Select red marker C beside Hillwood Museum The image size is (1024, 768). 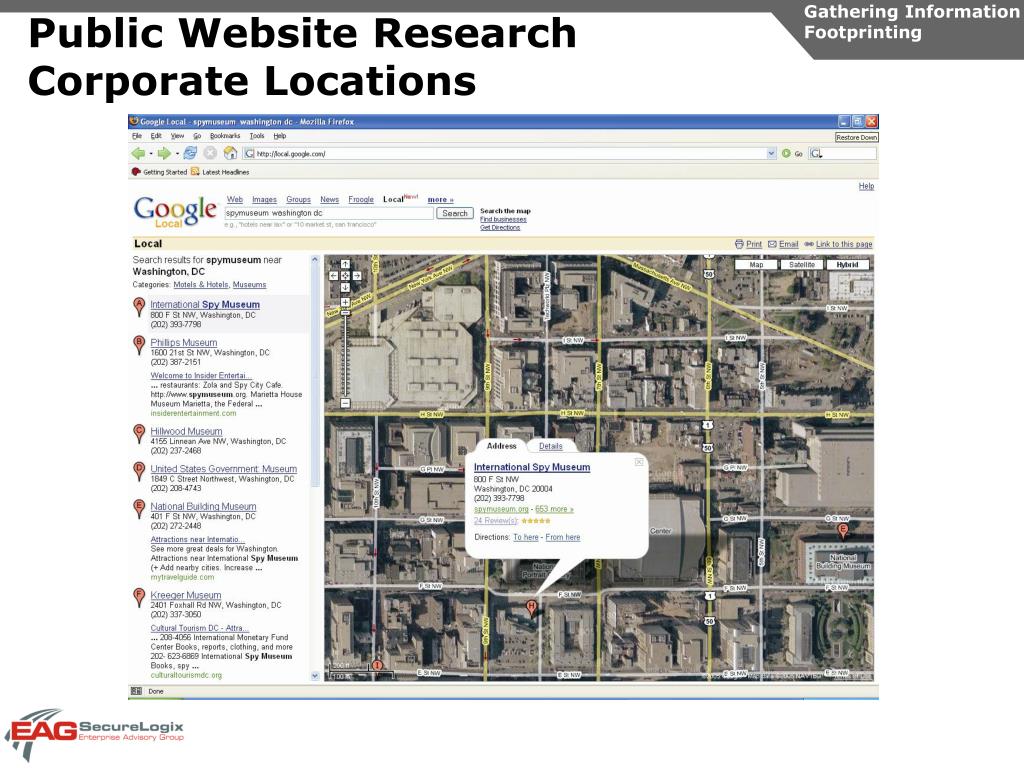click(x=139, y=433)
